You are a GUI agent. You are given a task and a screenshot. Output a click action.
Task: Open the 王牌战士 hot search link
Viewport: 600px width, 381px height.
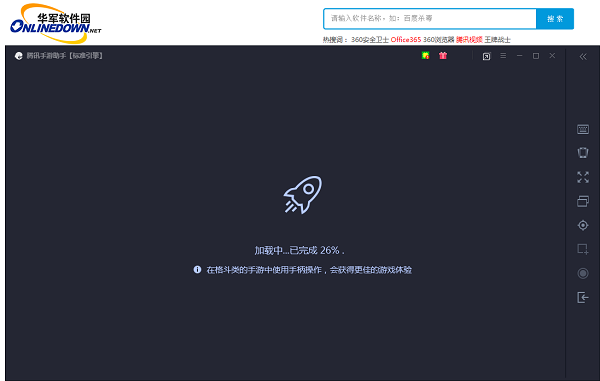[x=497, y=39]
